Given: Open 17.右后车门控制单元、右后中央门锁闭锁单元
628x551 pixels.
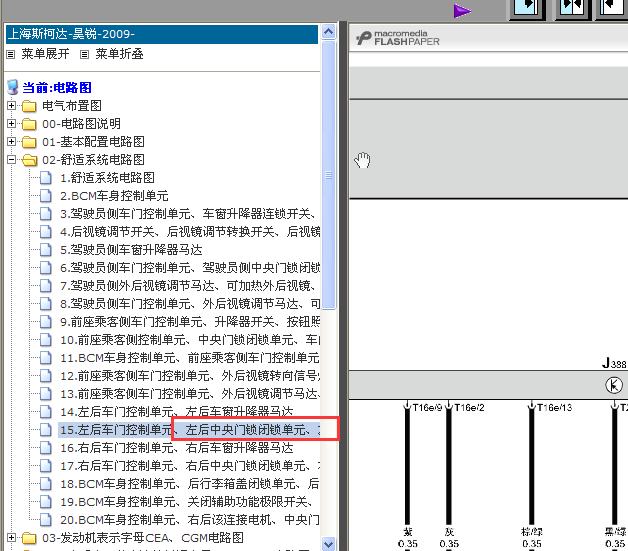Looking at the screenshot, I should 190,466.
